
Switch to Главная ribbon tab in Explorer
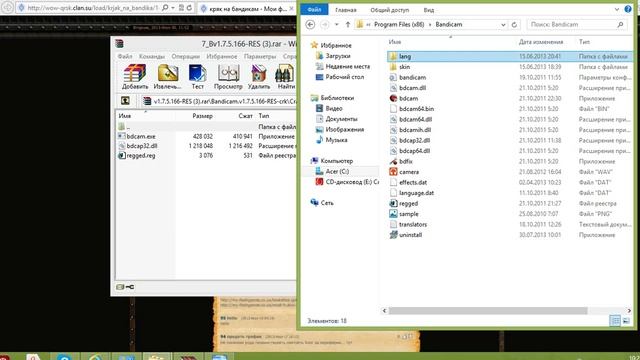346,10
